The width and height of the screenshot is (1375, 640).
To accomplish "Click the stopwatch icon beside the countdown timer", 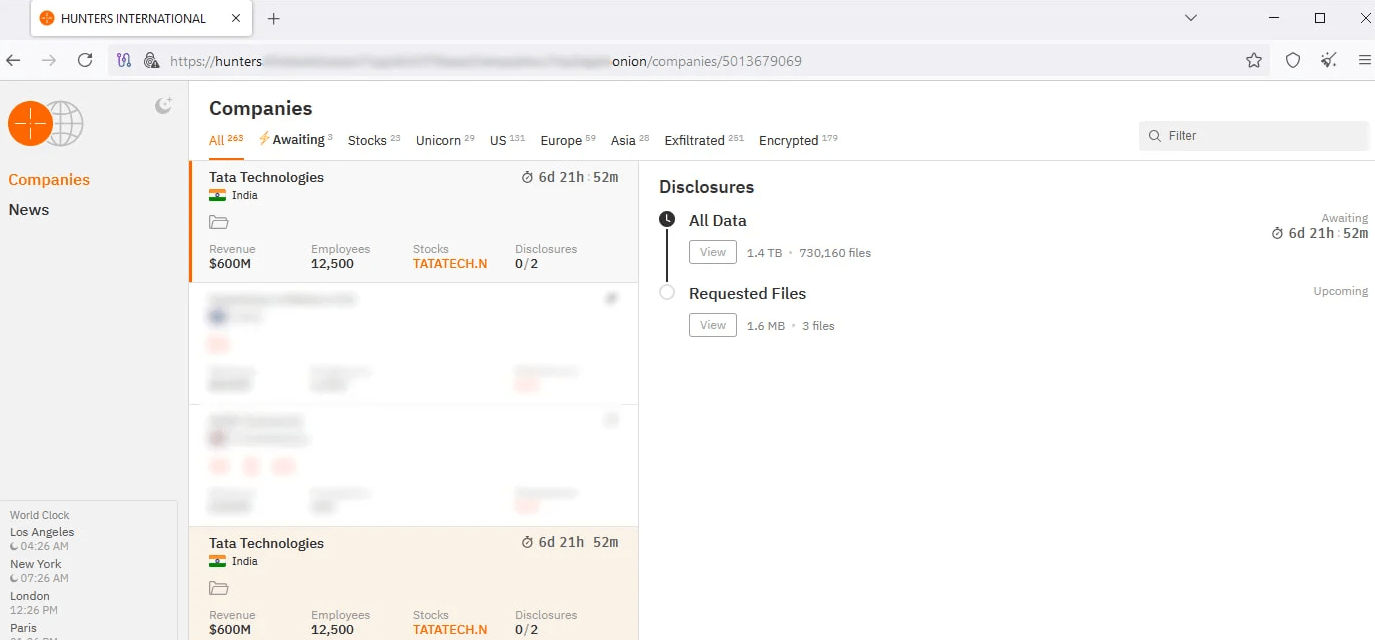I will [528, 177].
